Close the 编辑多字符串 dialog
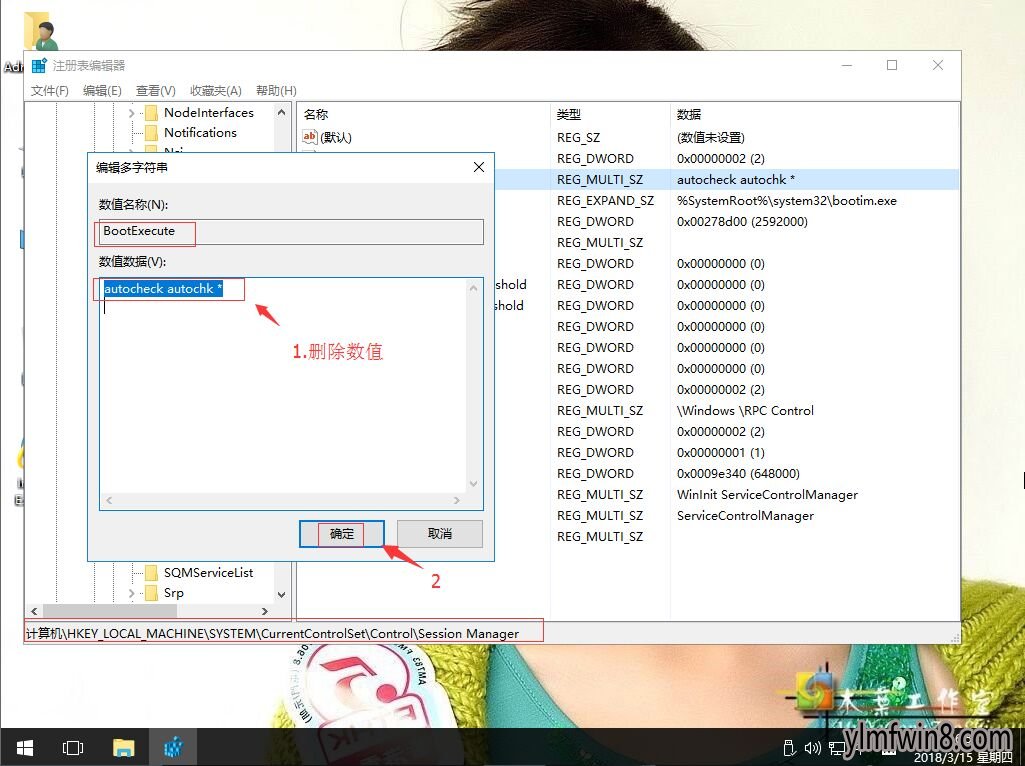The height and width of the screenshot is (766, 1025). click(479, 167)
